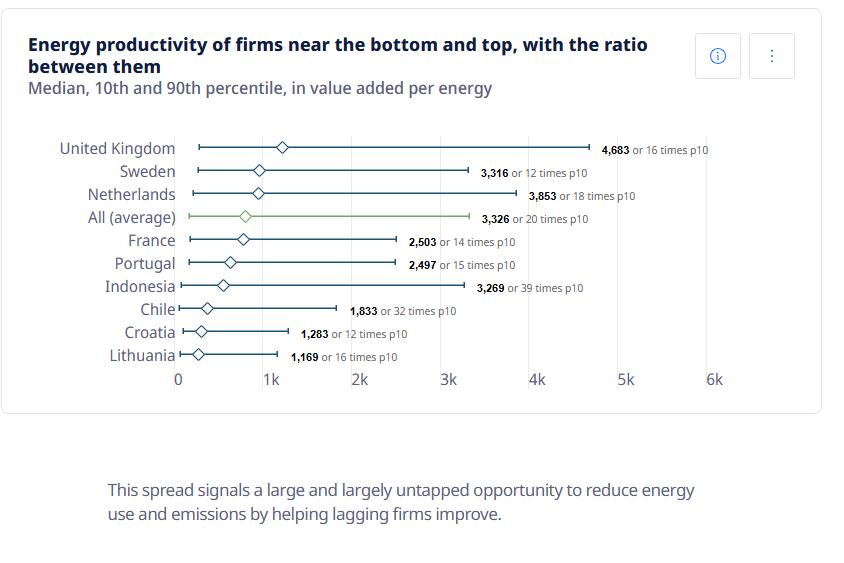Select Indonesia's median diamond marker

coord(223,285)
